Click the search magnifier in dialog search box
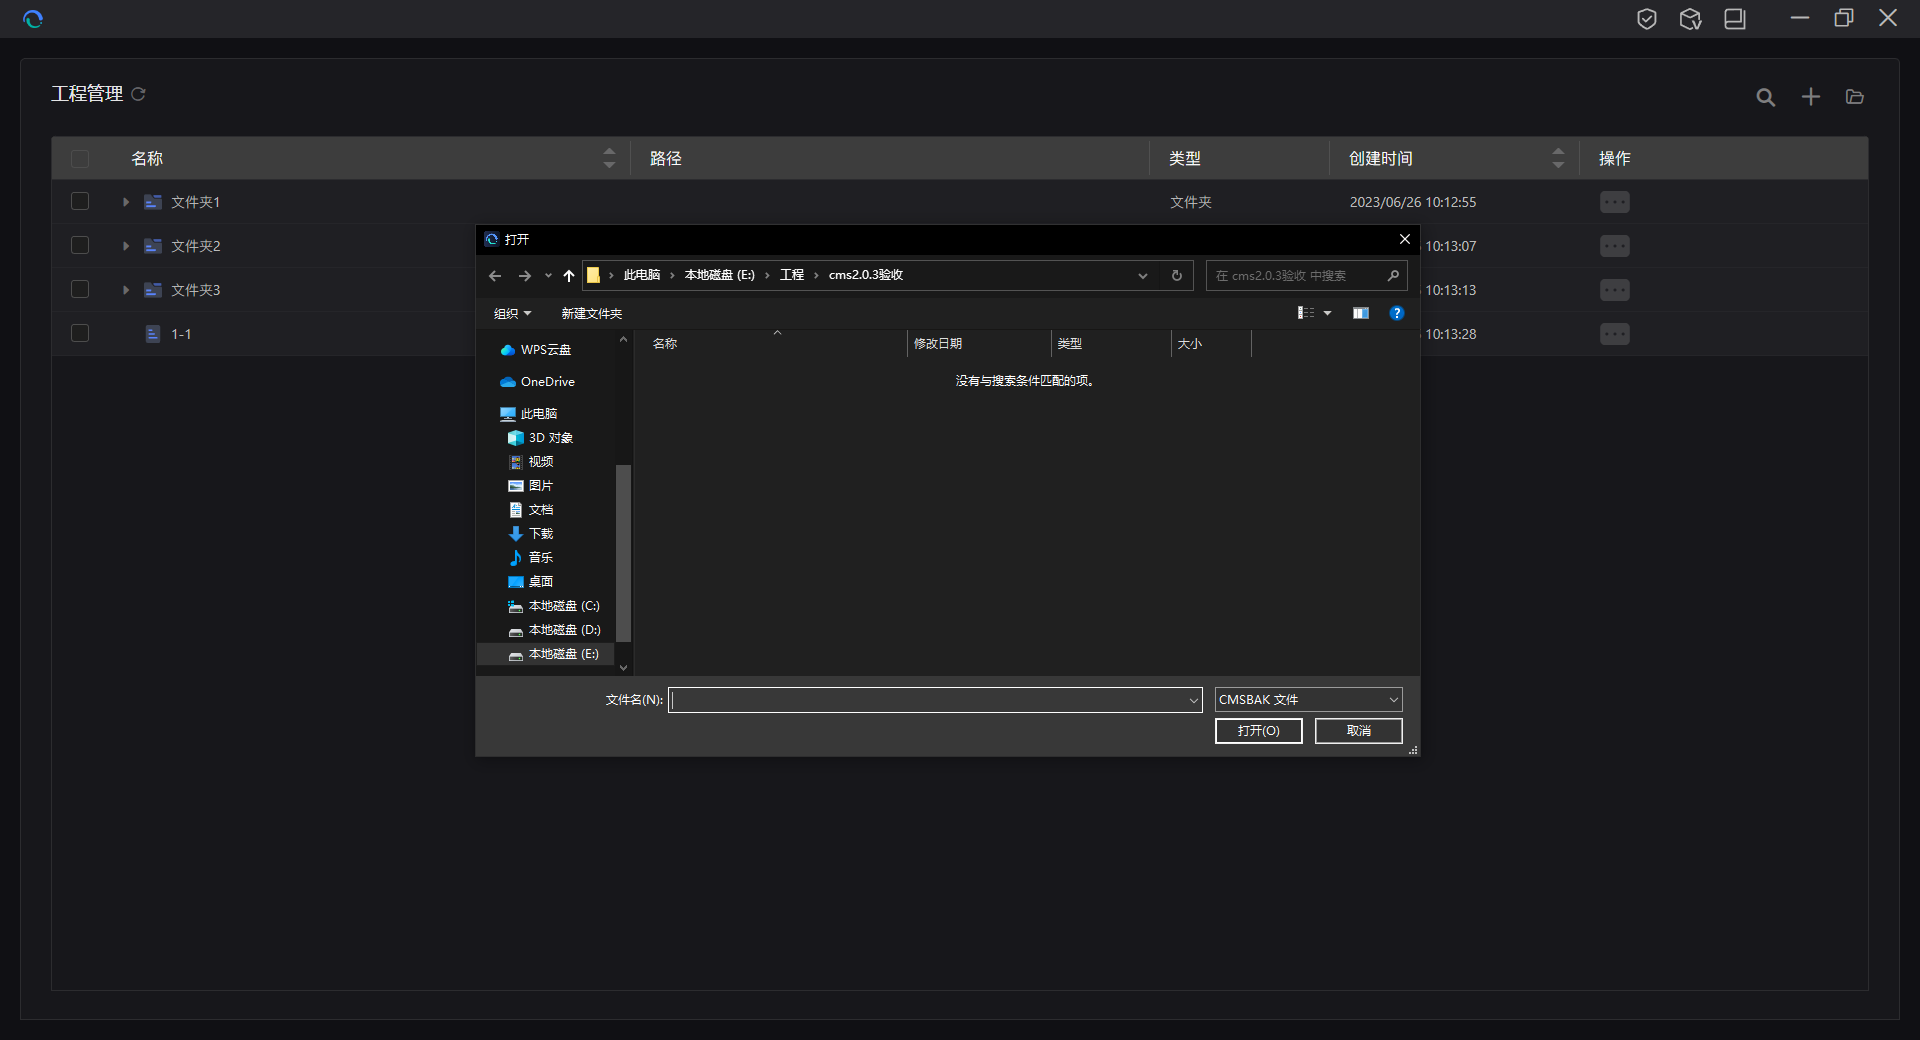This screenshot has height=1040, width=1920. (1393, 276)
